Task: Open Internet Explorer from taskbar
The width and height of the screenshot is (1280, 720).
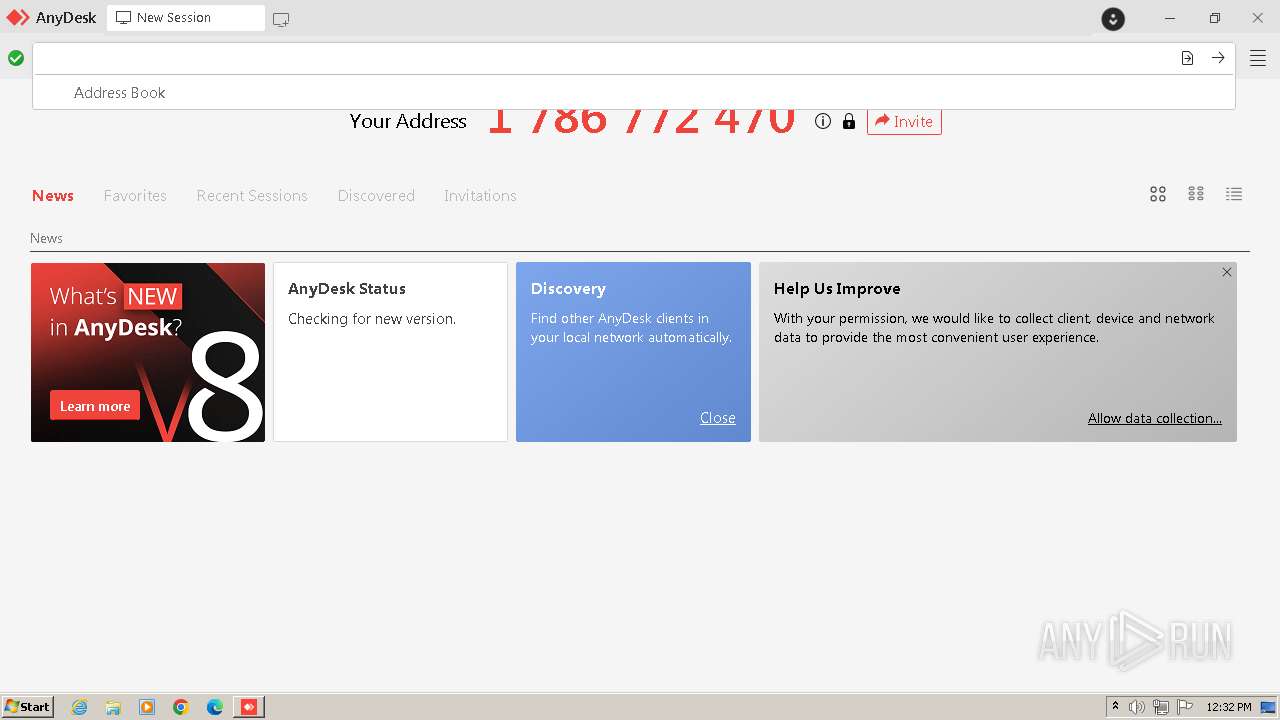Action: click(80, 707)
